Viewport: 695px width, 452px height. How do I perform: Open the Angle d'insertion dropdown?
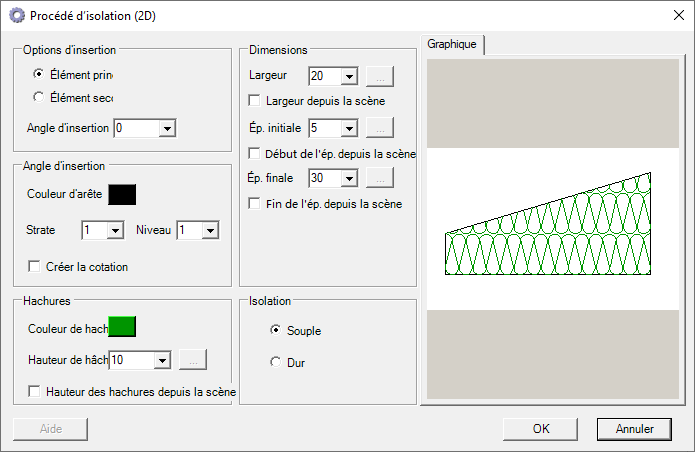(167, 128)
